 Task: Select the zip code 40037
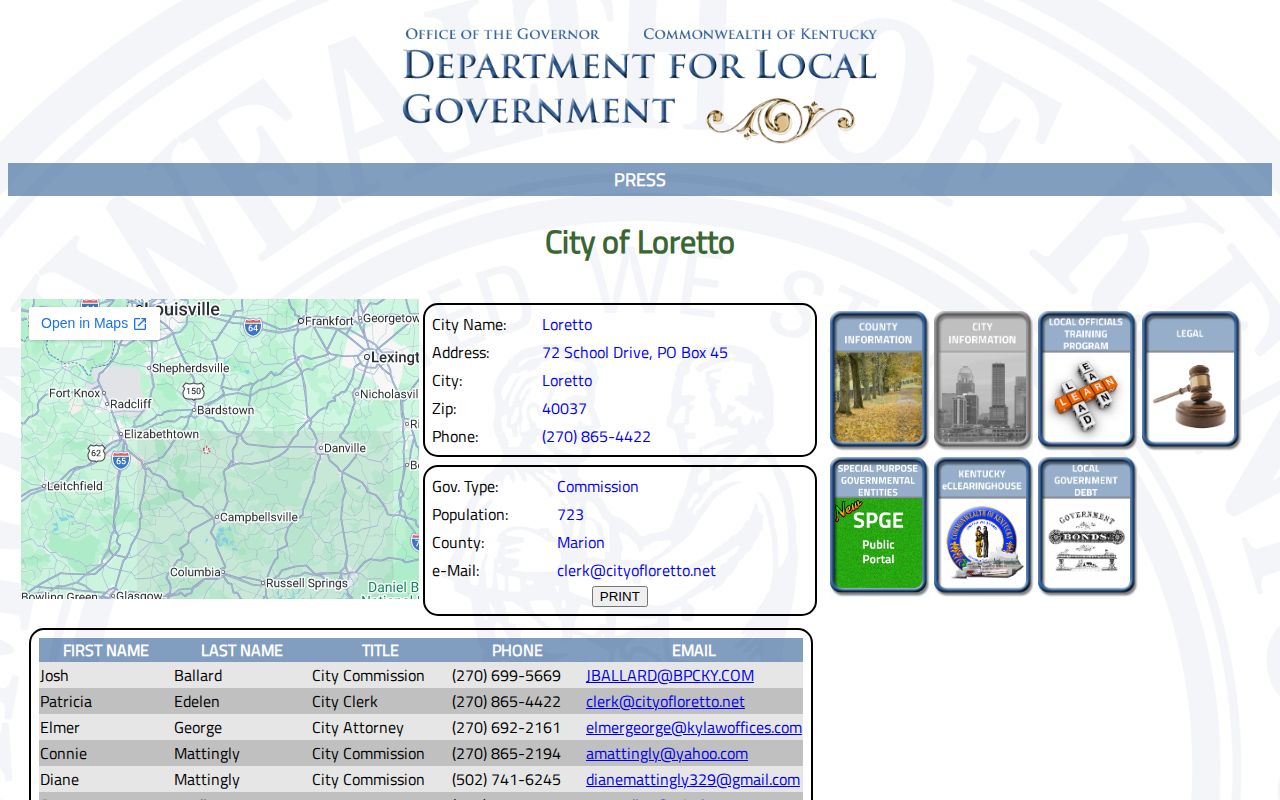(x=564, y=409)
